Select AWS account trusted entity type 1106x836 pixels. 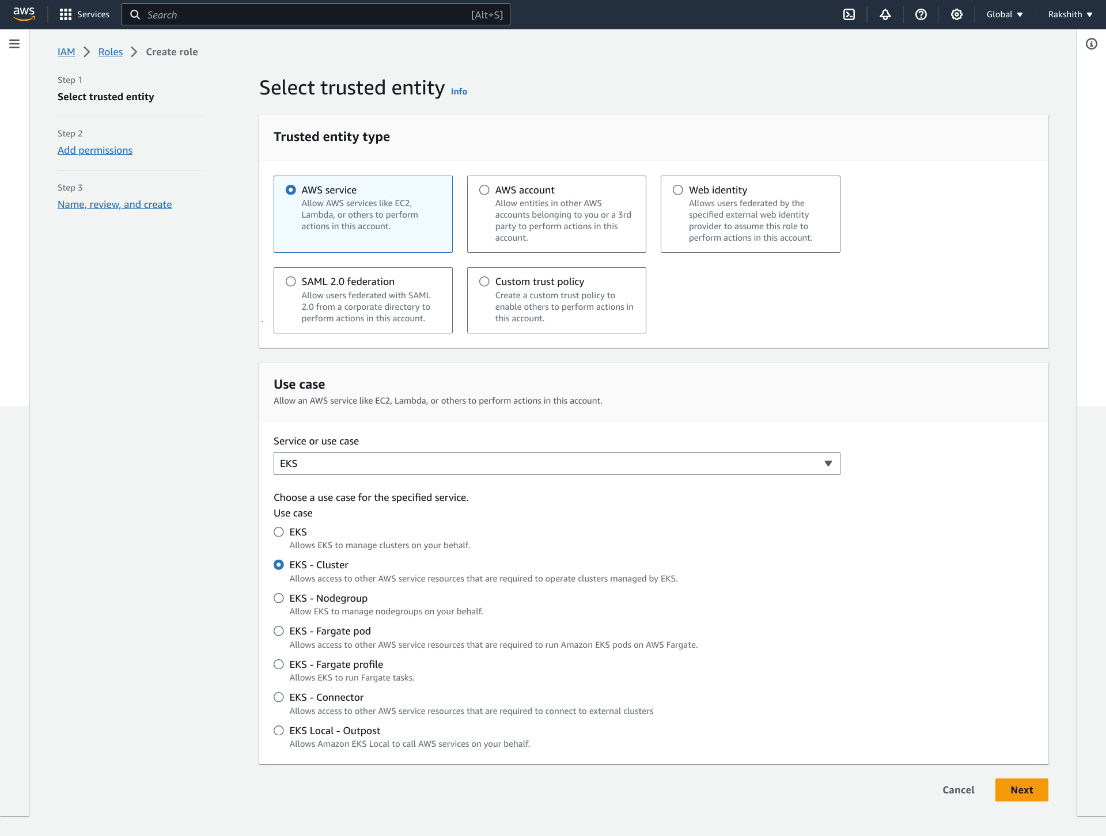[484, 190]
